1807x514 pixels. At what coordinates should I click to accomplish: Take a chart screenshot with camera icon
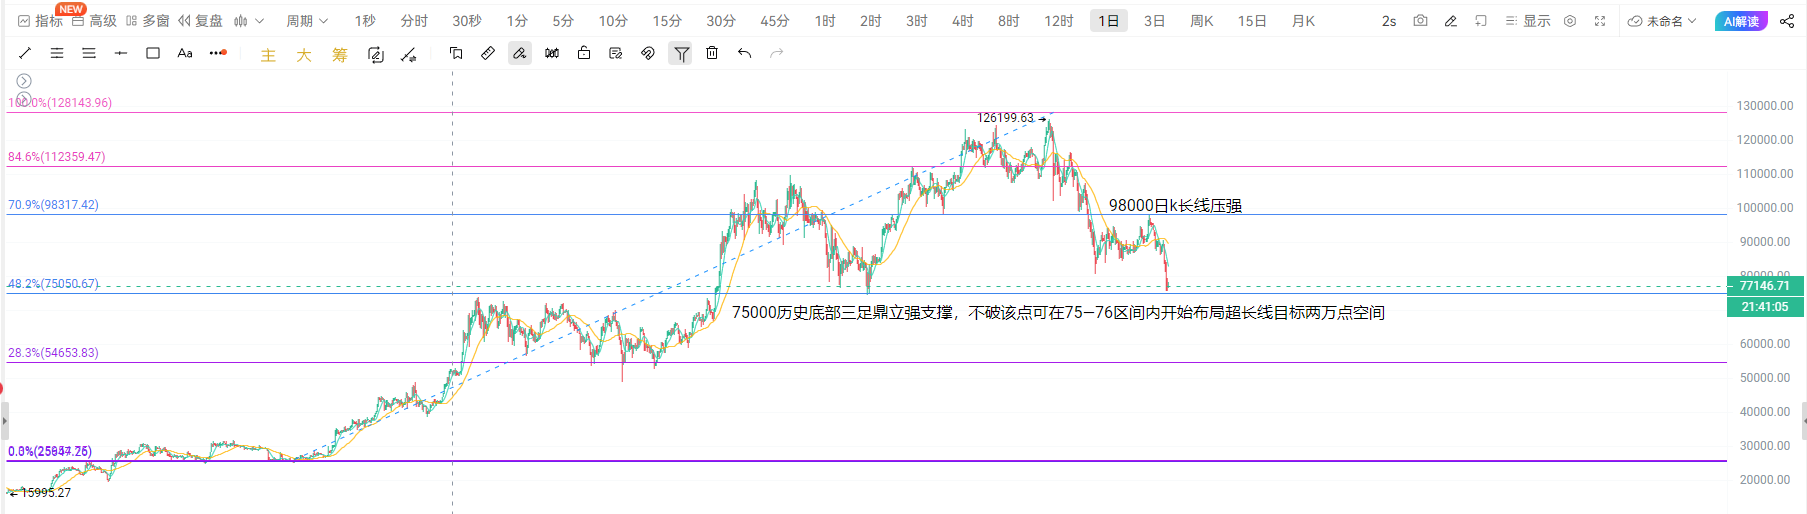click(x=1420, y=21)
